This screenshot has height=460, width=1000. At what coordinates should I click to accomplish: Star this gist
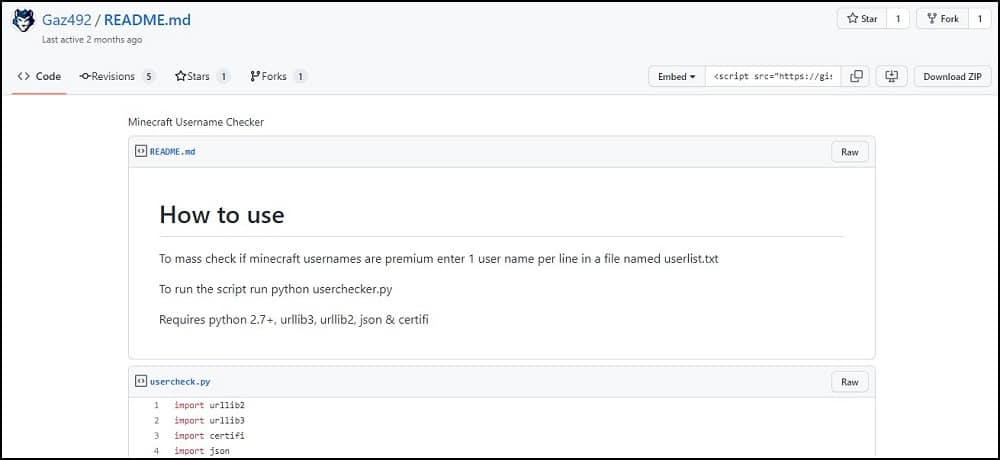coord(864,18)
